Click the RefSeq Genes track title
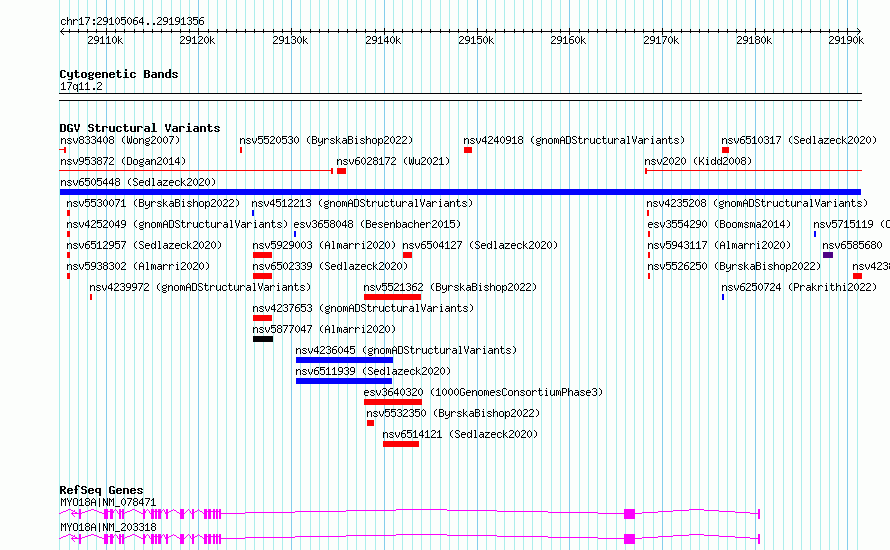 101,490
